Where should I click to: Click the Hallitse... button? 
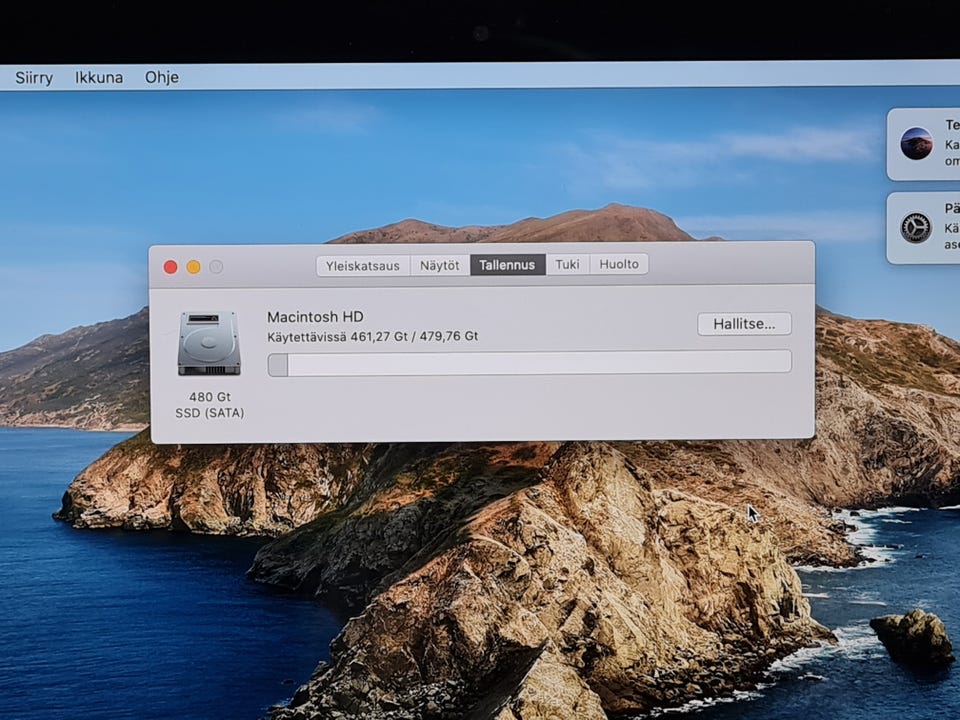click(x=744, y=324)
